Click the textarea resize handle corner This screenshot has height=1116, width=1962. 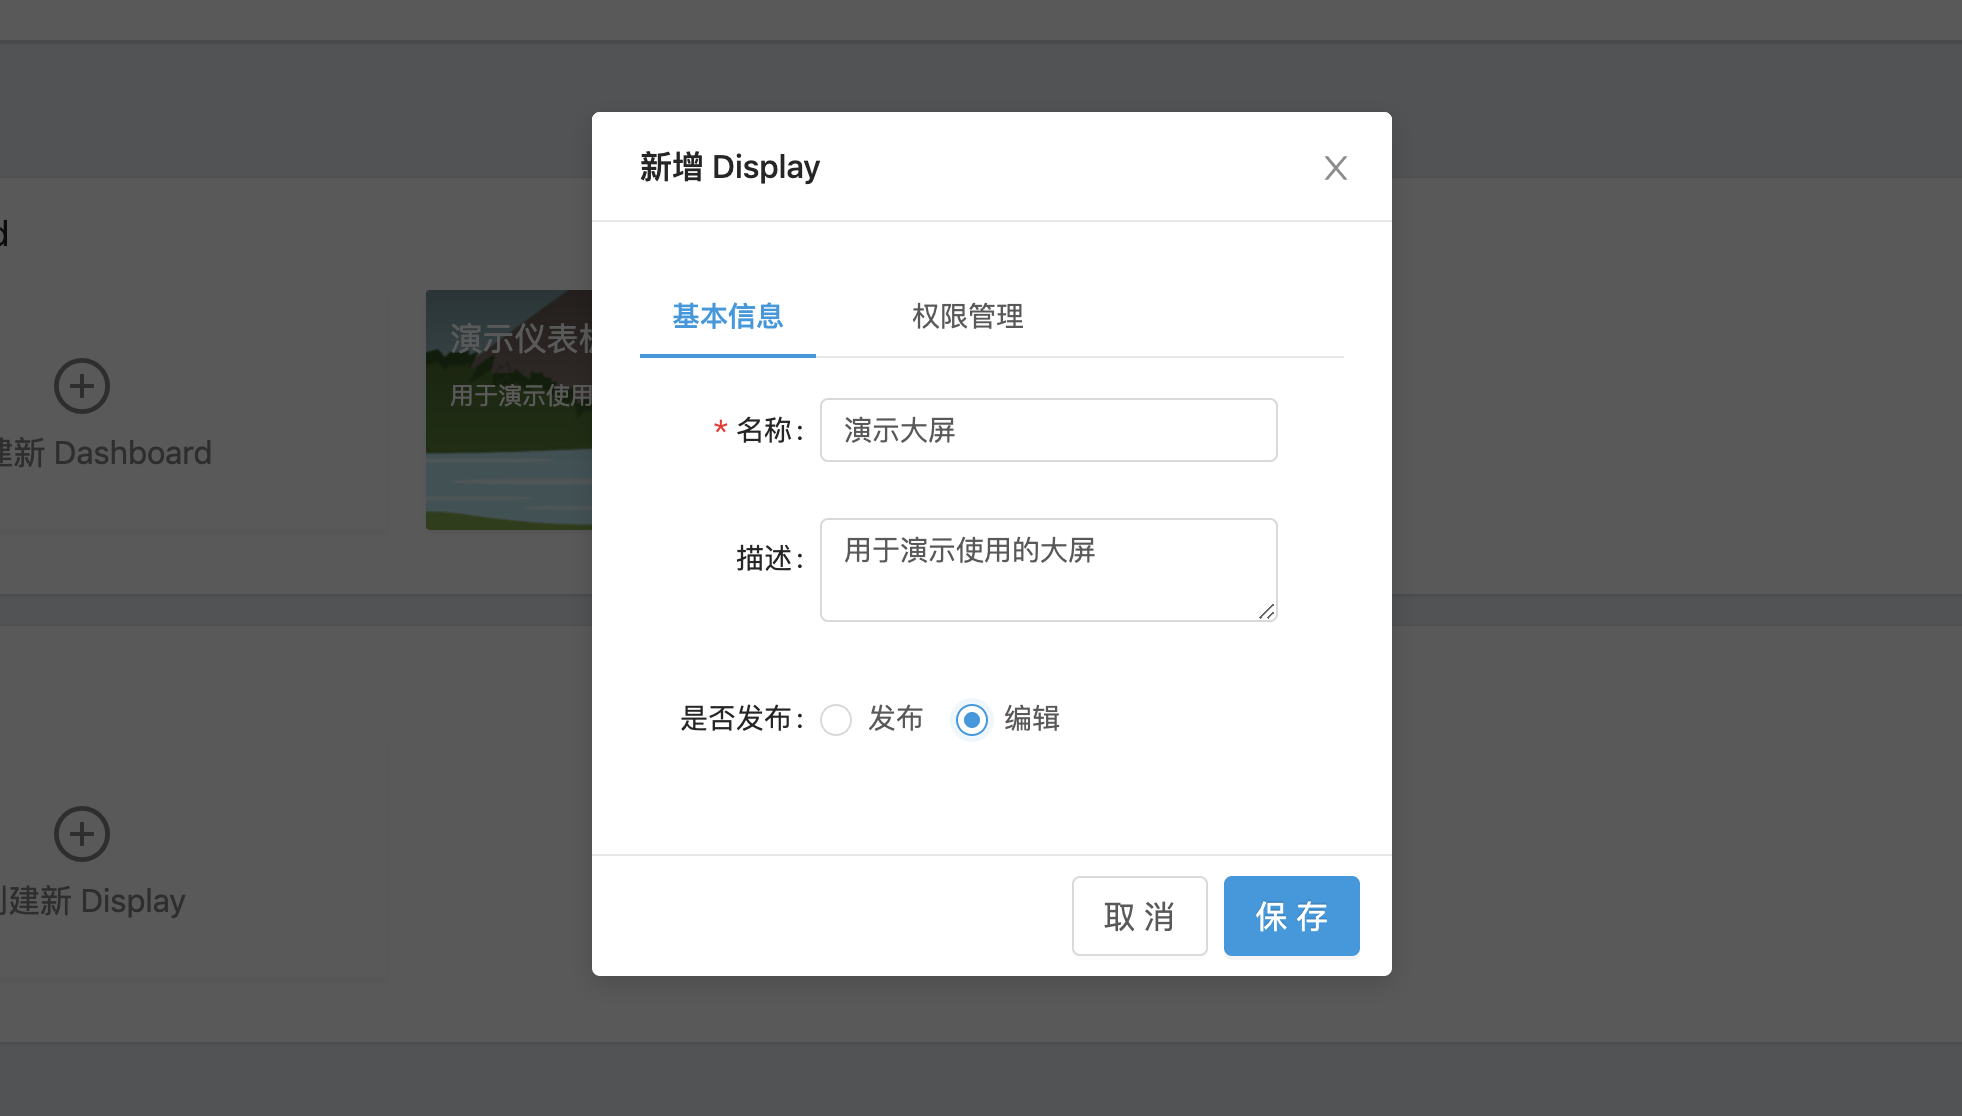tap(1267, 611)
